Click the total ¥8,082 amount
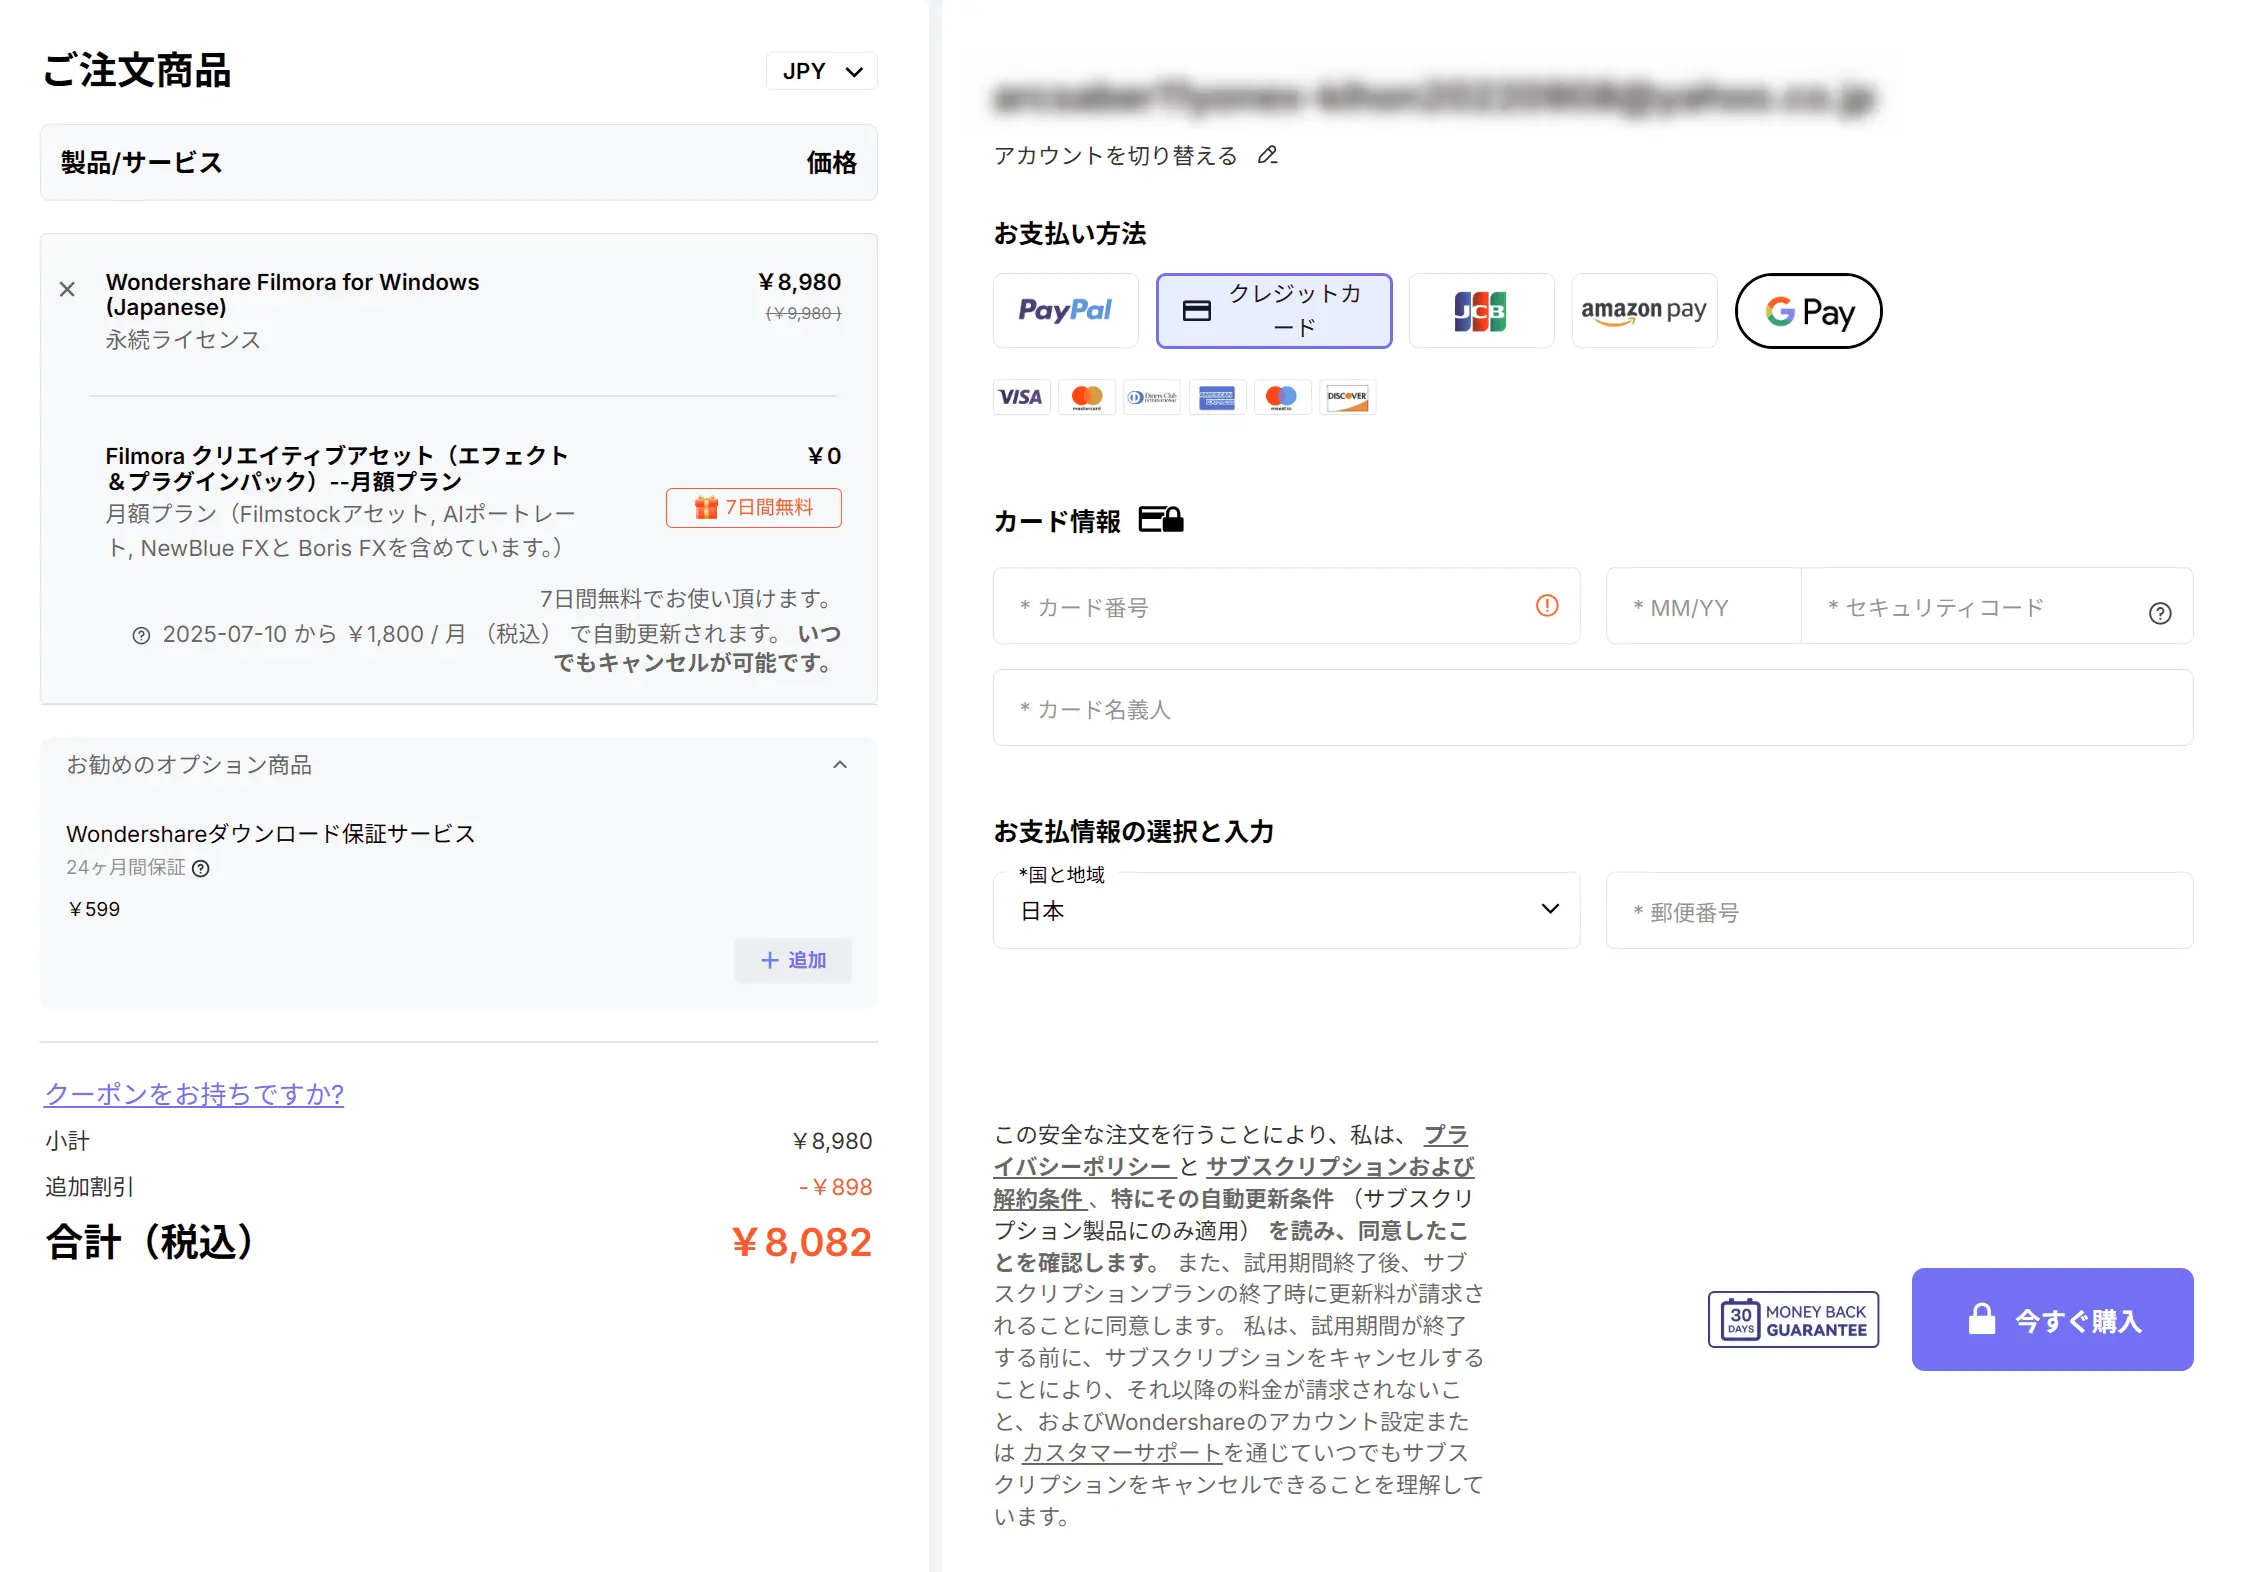The image size is (2241, 1572). (x=802, y=1242)
